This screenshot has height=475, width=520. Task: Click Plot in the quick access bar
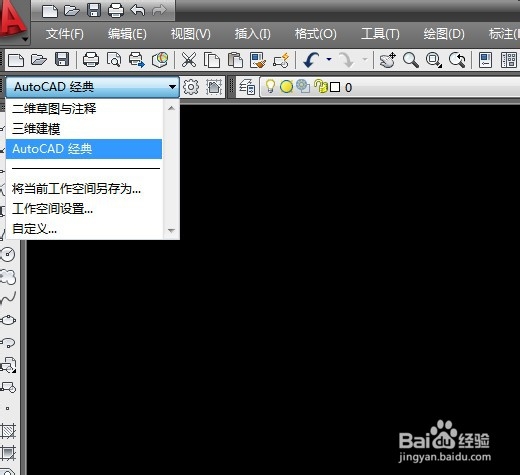116,10
